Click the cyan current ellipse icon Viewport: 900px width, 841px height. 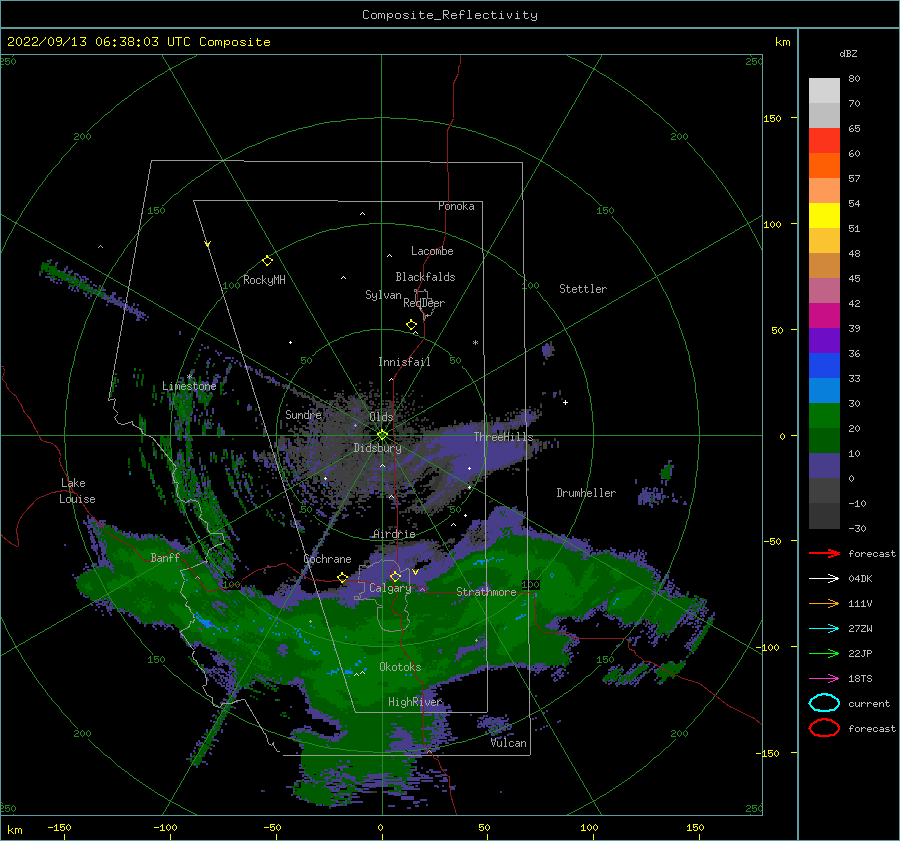[824, 703]
